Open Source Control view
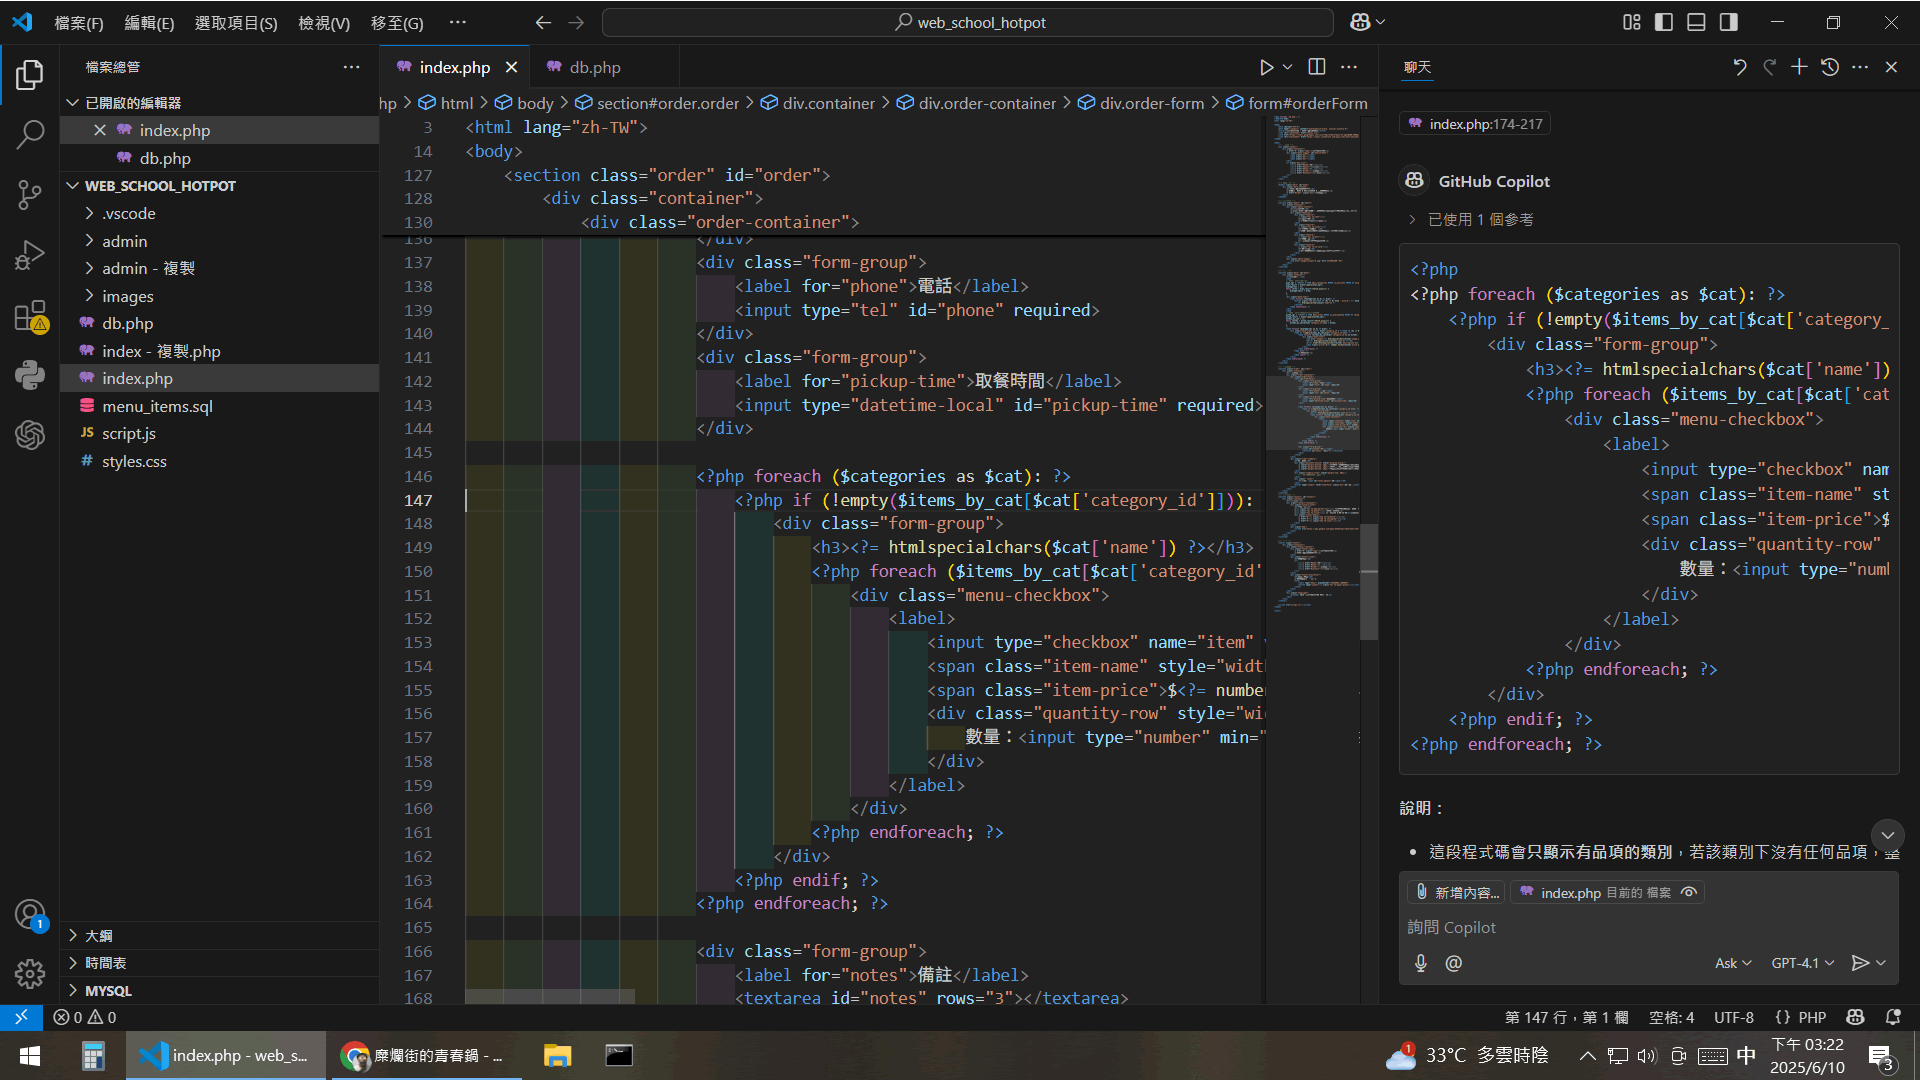Viewport: 1920px width, 1080px height. click(x=30, y=194)
